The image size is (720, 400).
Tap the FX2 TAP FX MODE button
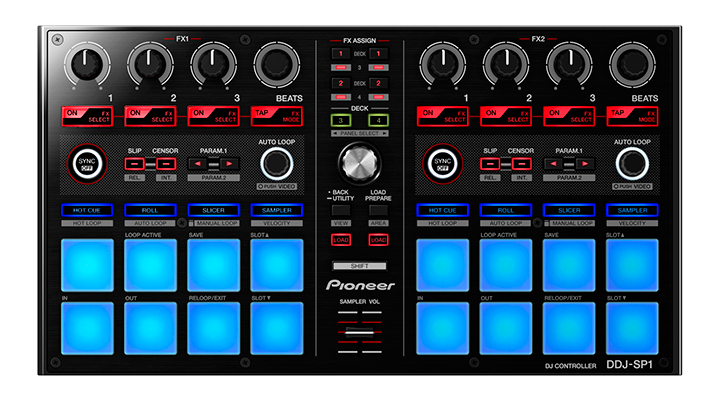(632, 116)
